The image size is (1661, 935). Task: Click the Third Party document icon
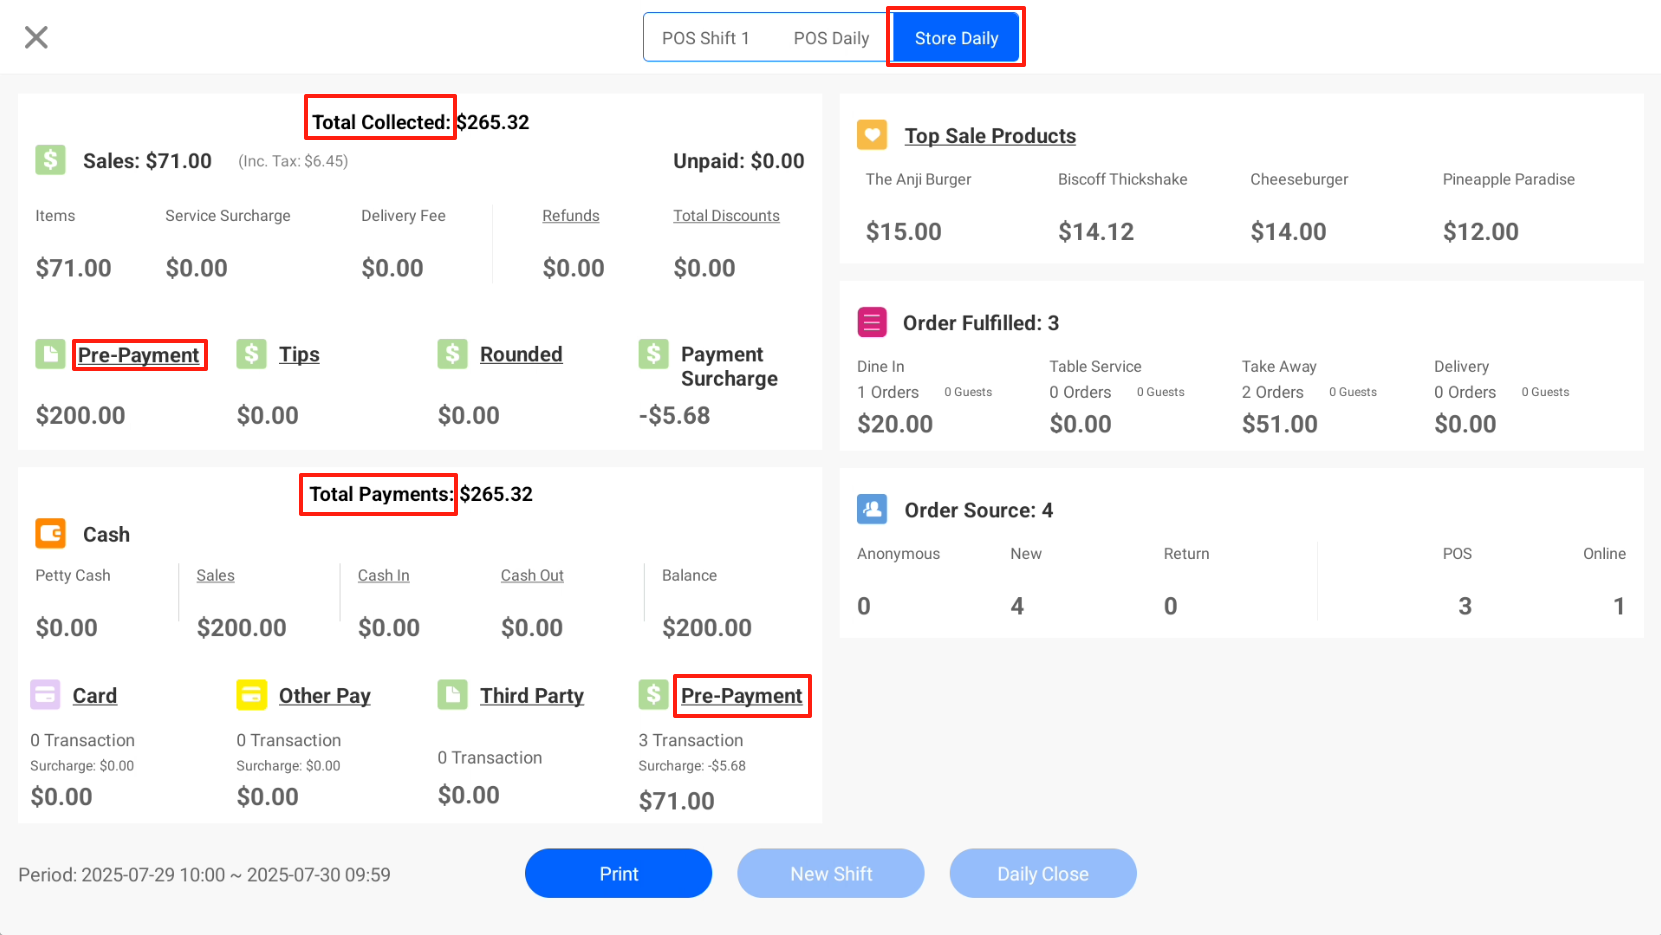click(x=453, y=695)
